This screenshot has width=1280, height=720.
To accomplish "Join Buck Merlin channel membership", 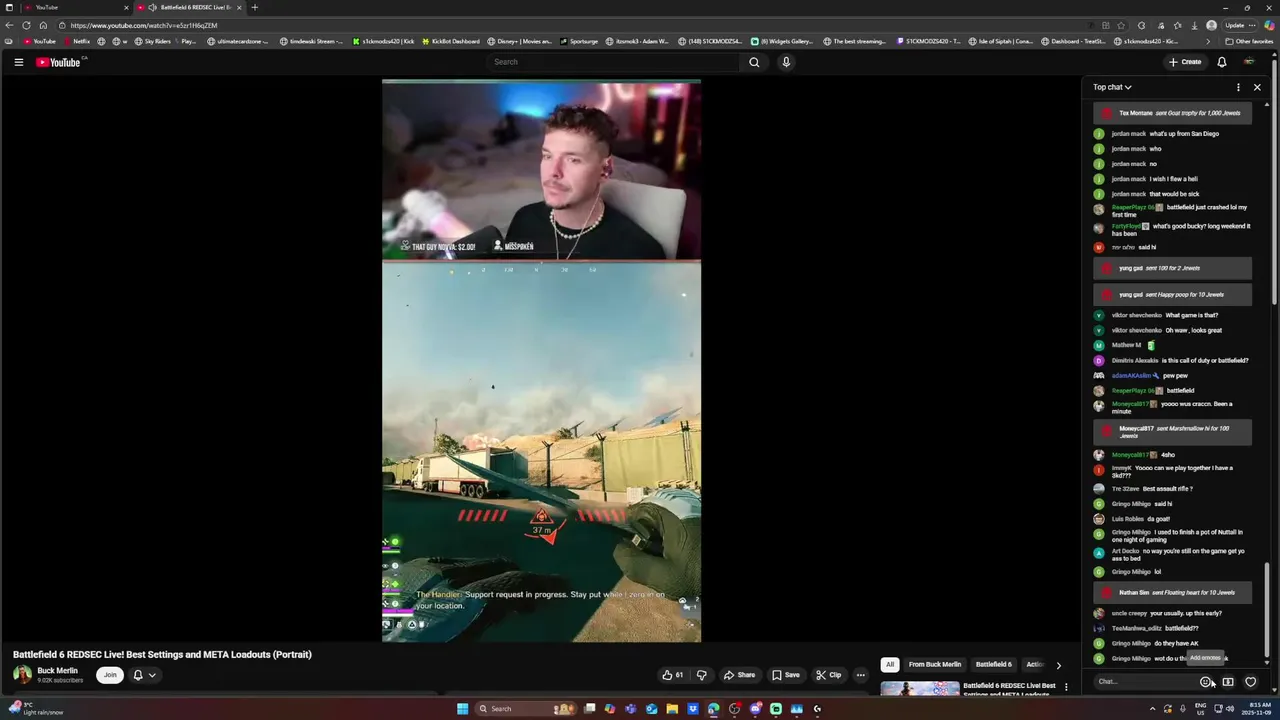I will tap(110, 675).
